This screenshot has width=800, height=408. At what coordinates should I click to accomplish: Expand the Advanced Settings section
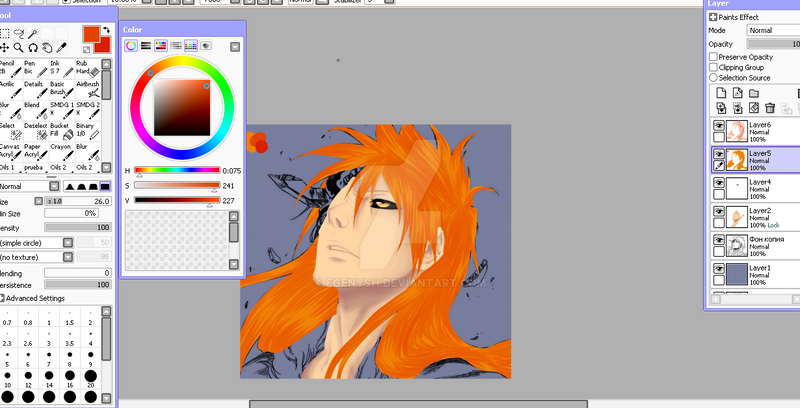point(2,298)
